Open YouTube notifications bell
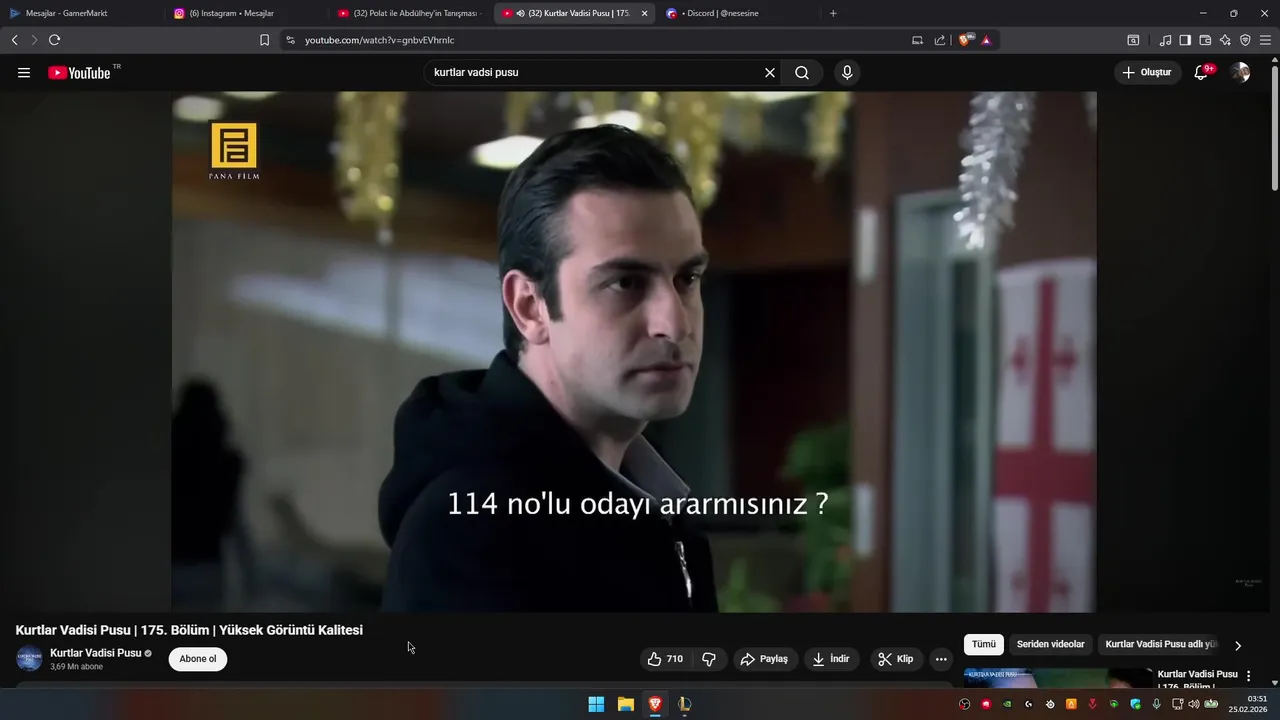Screen dimensions: 1280x720 pyautogui.click(x=1201, y=73)
